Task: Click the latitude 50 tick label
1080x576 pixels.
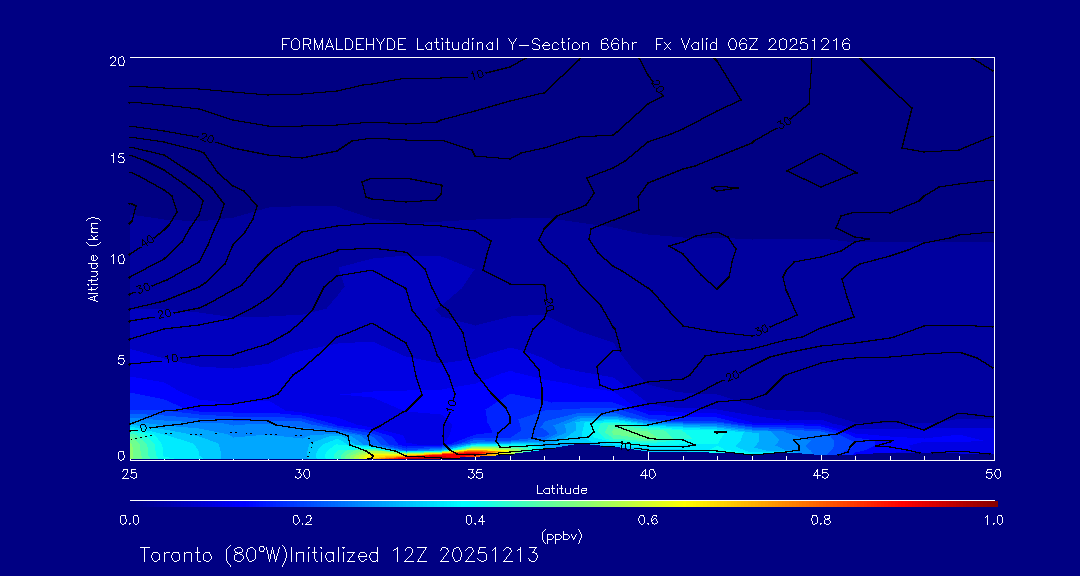Action: point(994,473)
